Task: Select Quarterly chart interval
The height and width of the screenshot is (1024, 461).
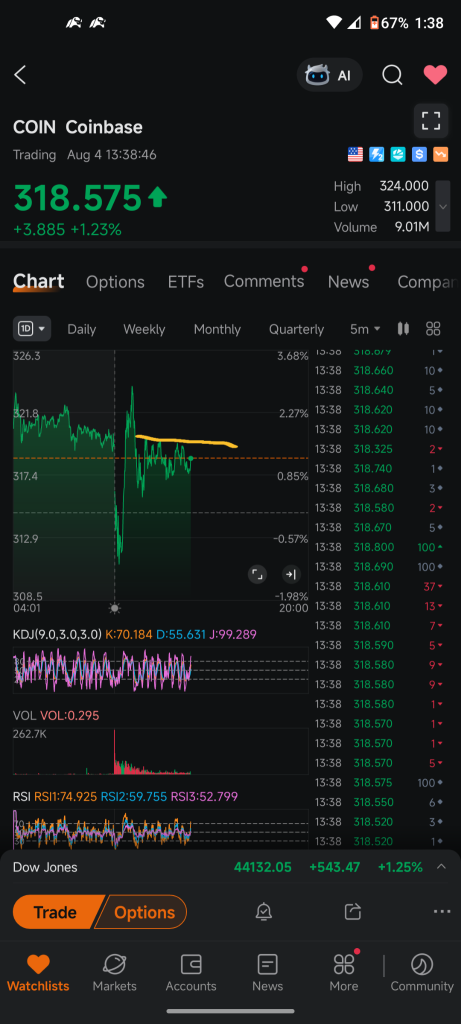Action: [296, 329]
